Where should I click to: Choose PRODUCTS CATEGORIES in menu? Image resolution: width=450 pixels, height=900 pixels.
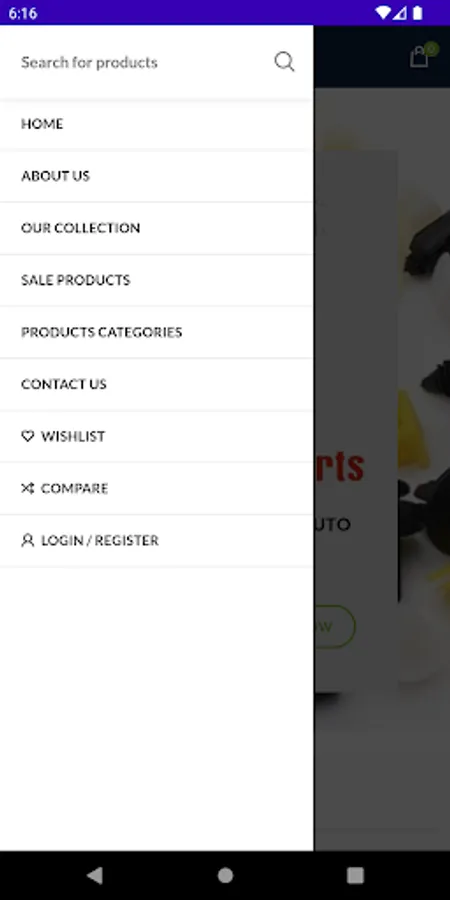click(157, 332)
